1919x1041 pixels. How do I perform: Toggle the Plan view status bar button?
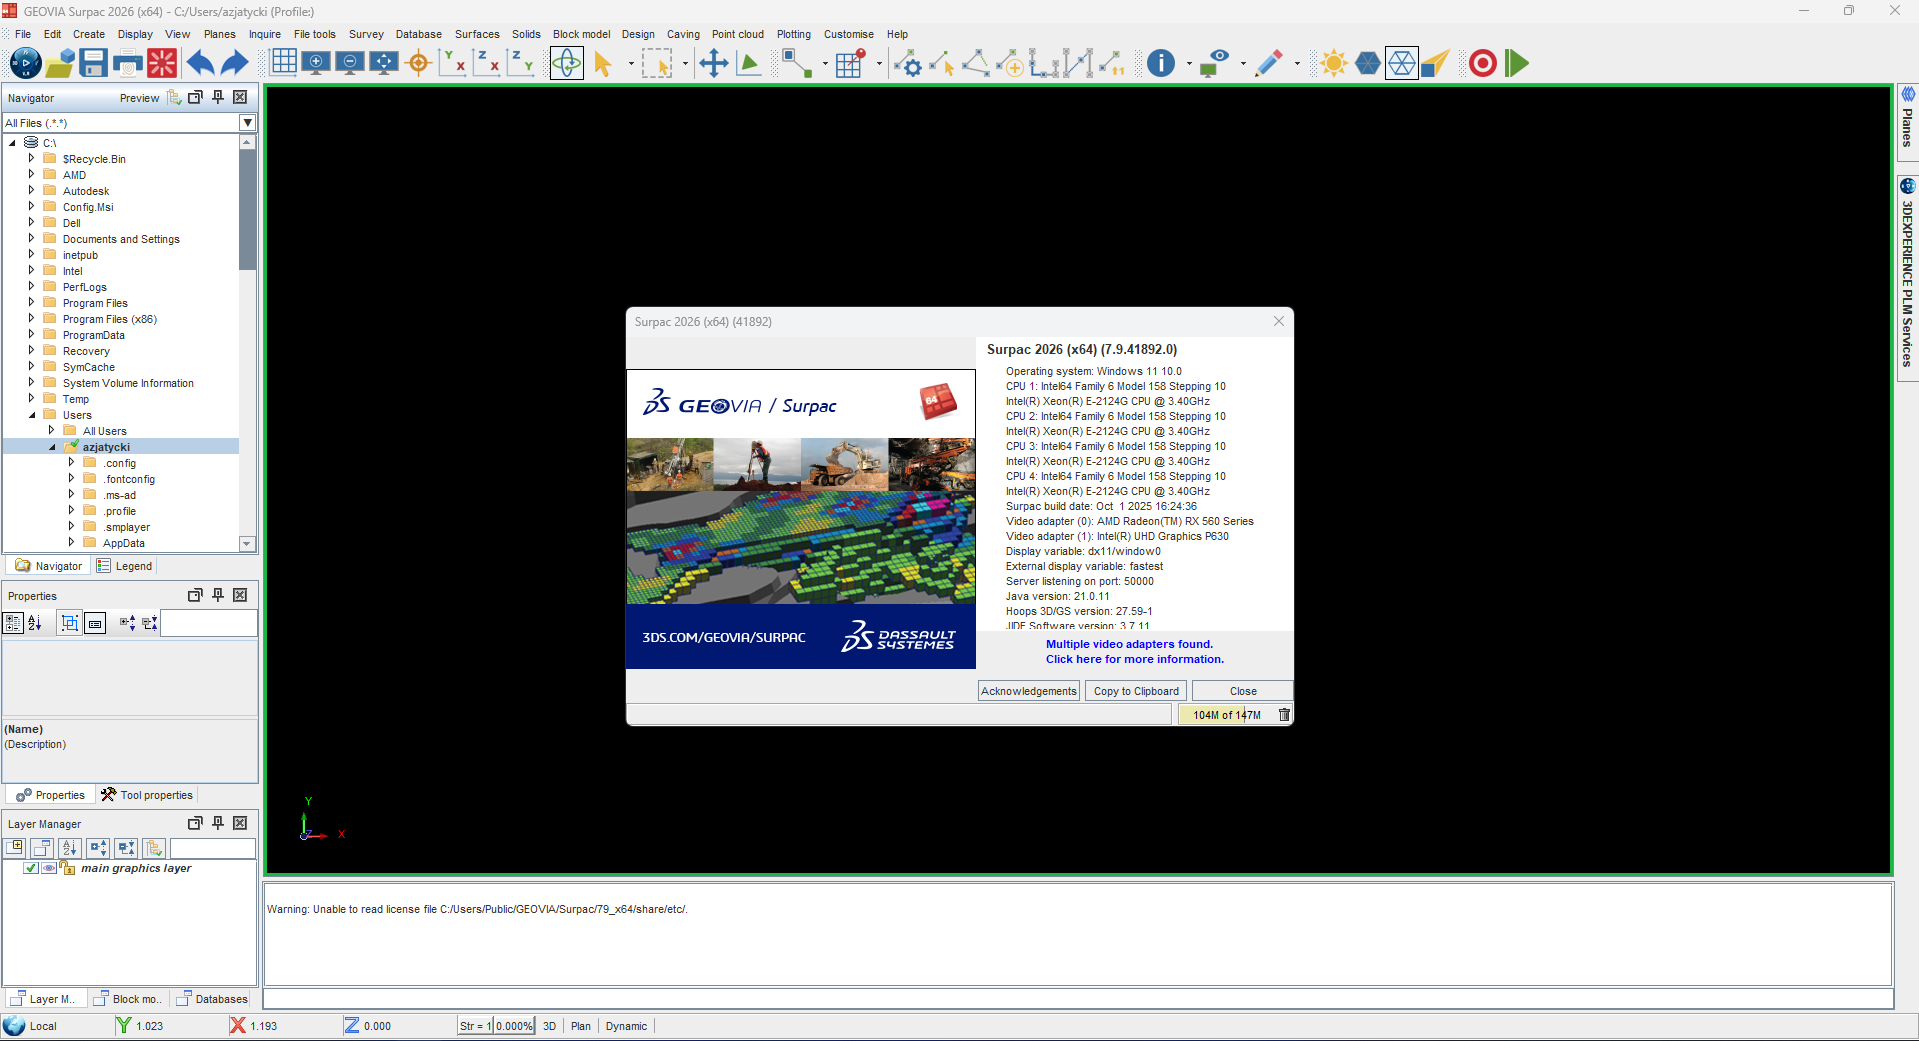coord(581,1026)
